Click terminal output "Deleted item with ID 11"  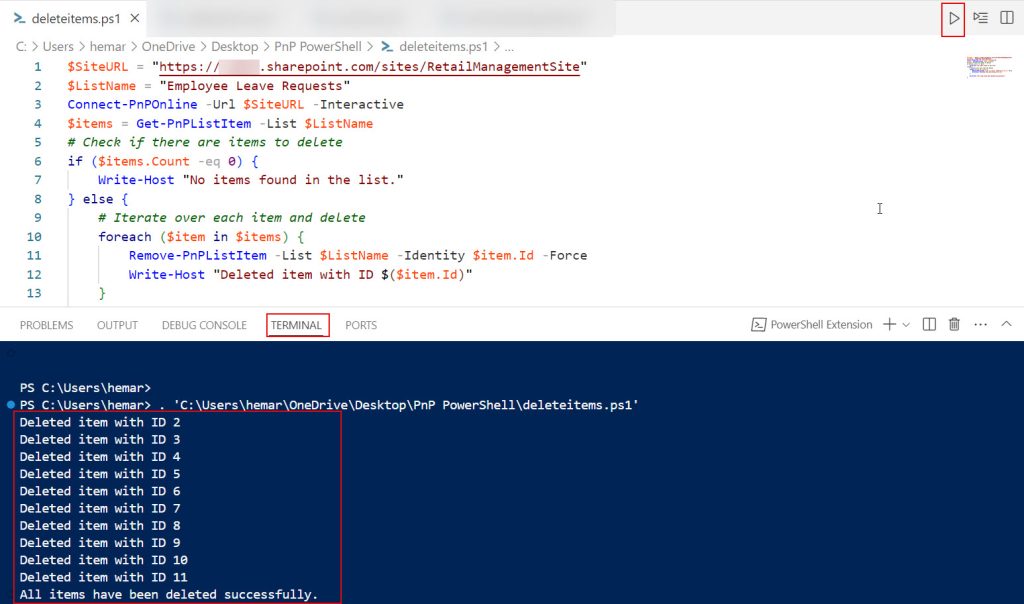click(103, 577)
